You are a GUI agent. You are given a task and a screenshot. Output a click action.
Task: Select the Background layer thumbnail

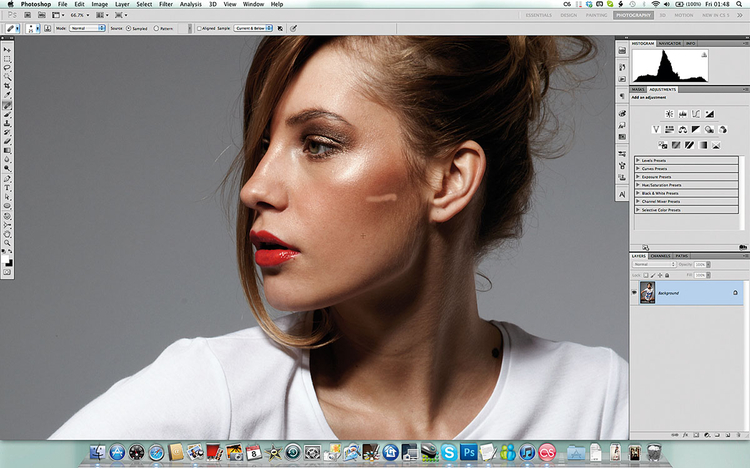coord(647,292)
